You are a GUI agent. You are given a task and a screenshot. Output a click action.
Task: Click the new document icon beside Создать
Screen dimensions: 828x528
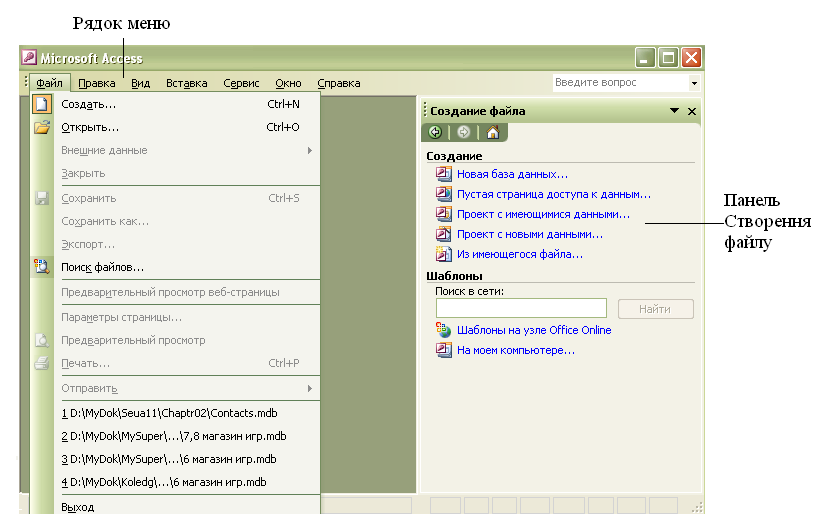pyautogui.click(x=42, y=104)
